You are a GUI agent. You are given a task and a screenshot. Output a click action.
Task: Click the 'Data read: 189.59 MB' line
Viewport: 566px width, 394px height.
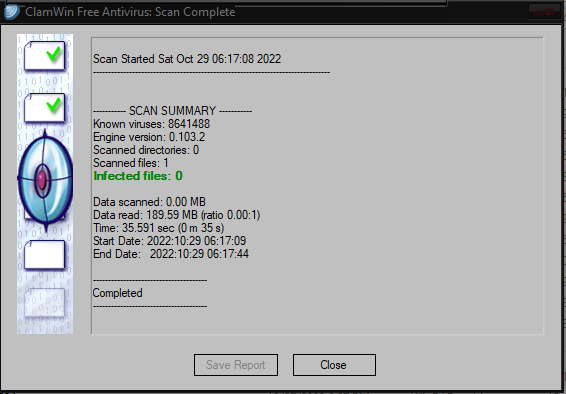click(177, 215)
